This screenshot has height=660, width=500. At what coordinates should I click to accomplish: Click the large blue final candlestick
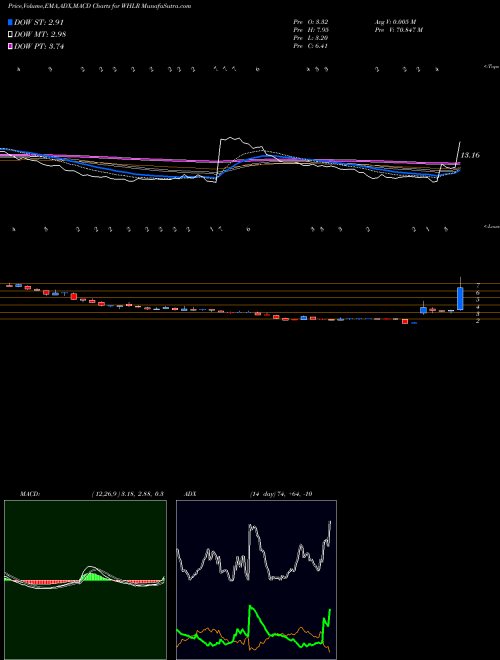pyautogui.click(x=460, y=298)
